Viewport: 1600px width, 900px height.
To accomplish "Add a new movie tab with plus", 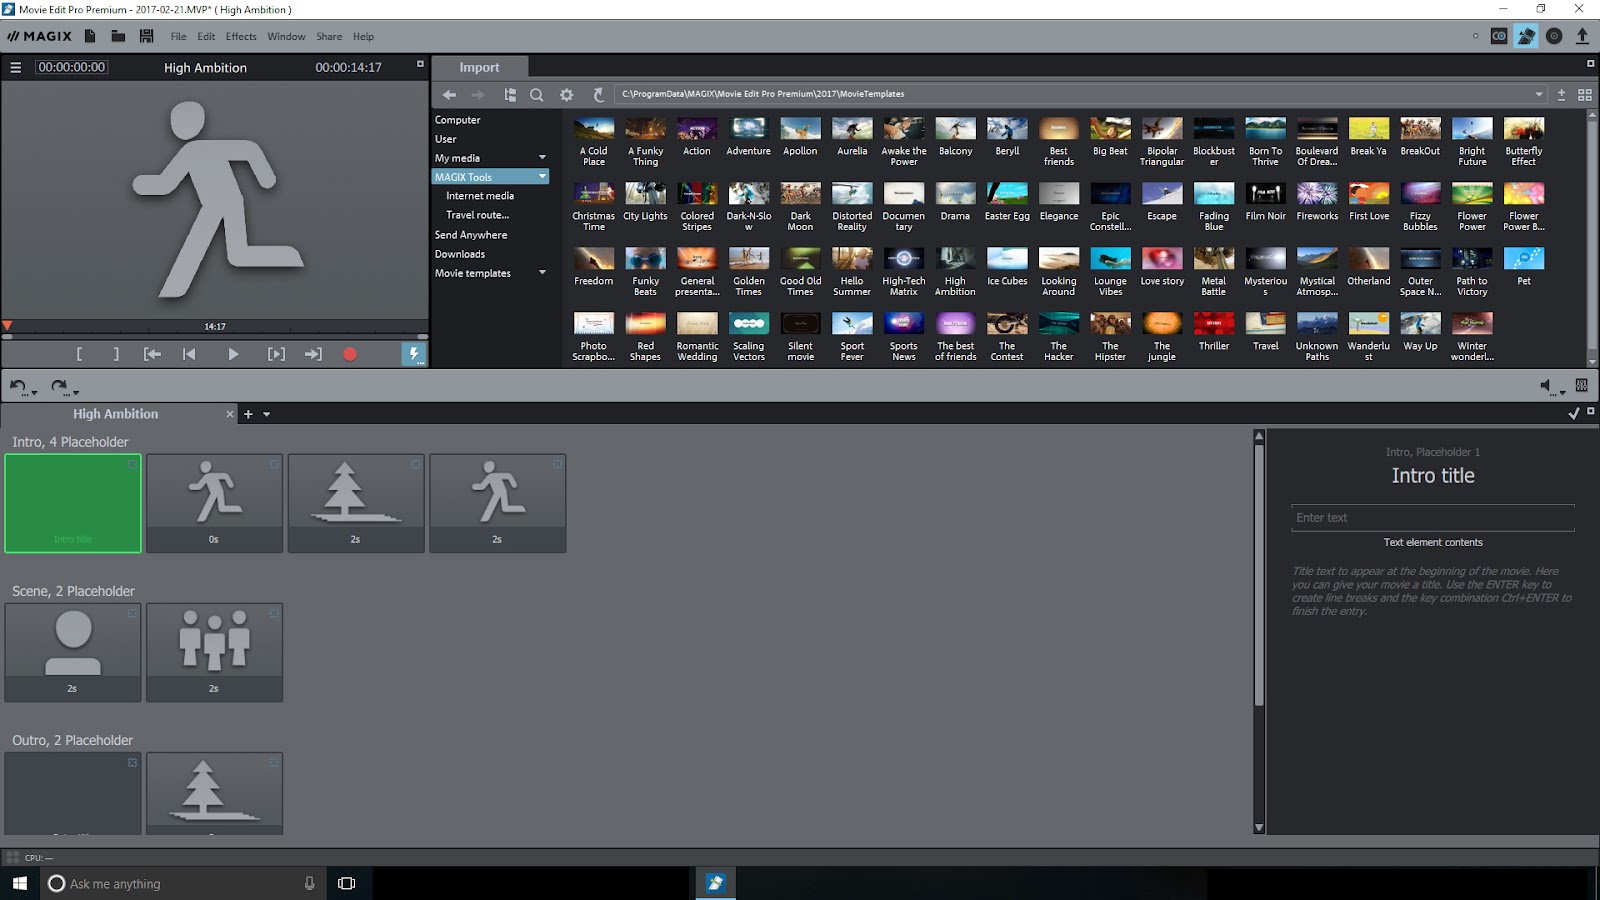I will click(248, 414).
